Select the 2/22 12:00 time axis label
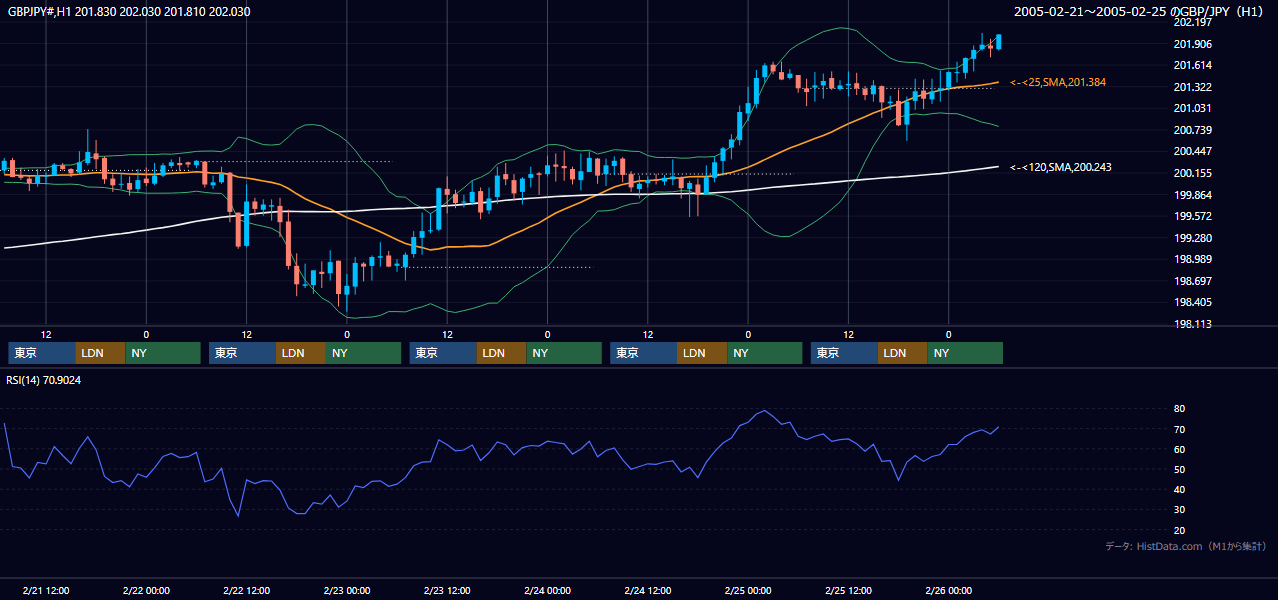This screenshot has height=600, width=1278. [x=247, y=591]
